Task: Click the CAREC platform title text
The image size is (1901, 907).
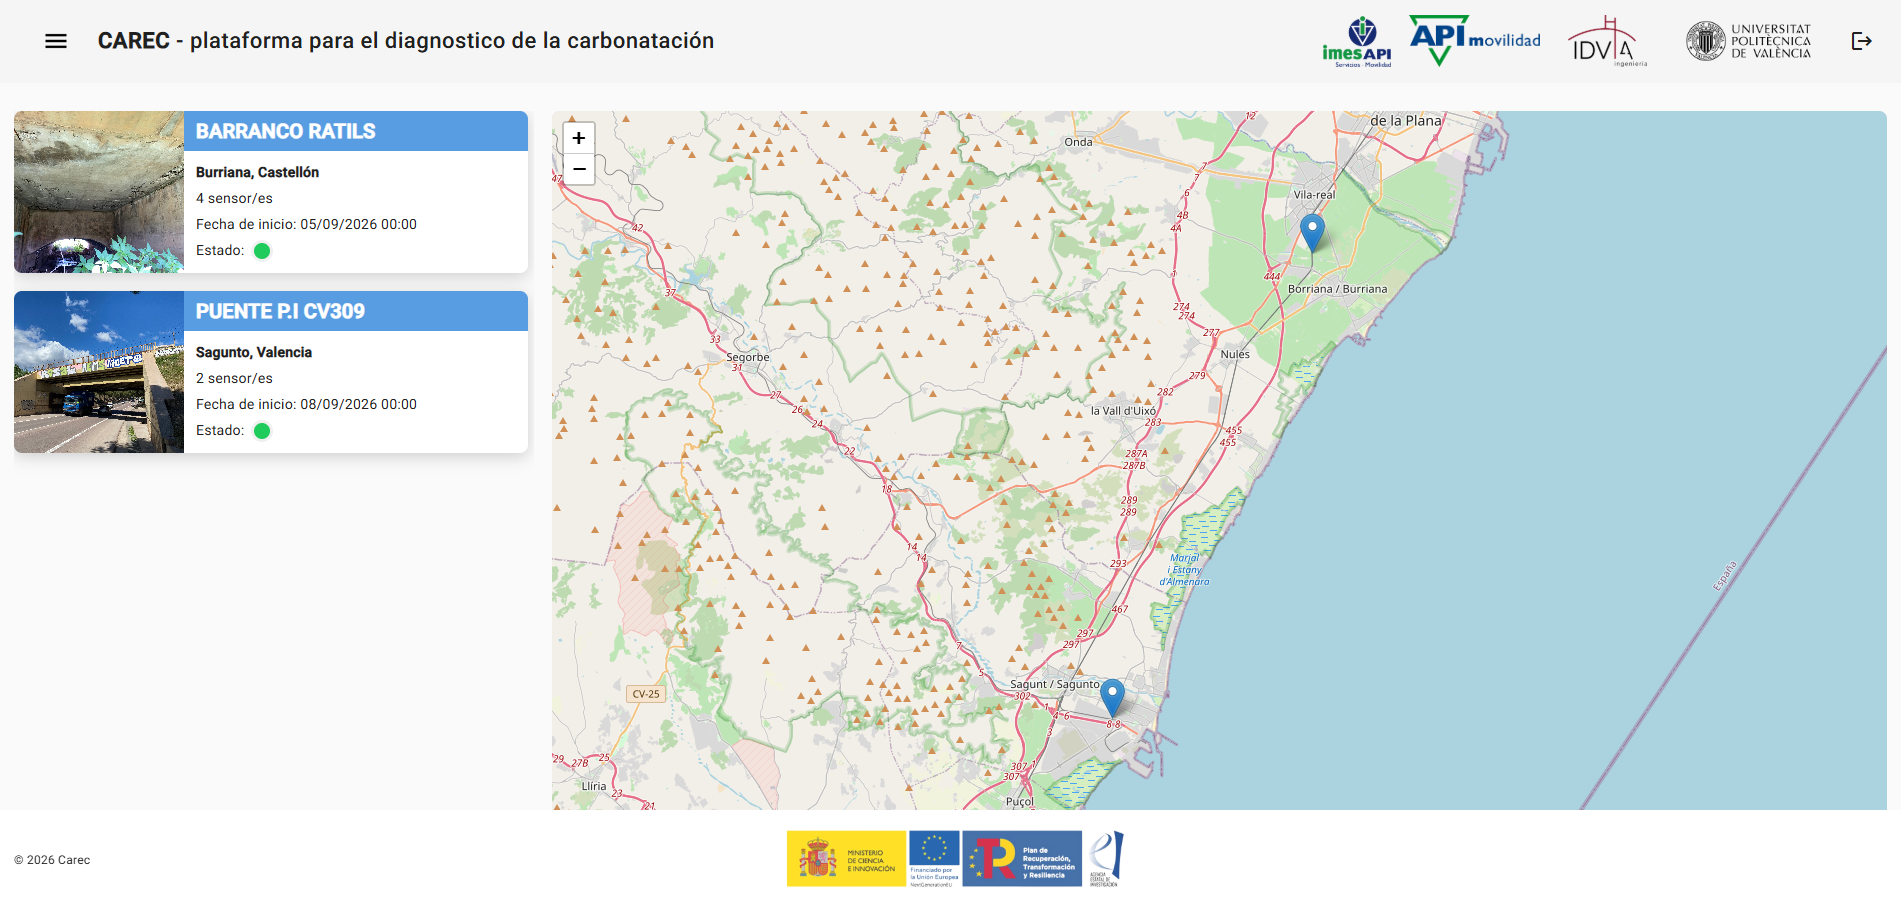Action: (405, 41)
